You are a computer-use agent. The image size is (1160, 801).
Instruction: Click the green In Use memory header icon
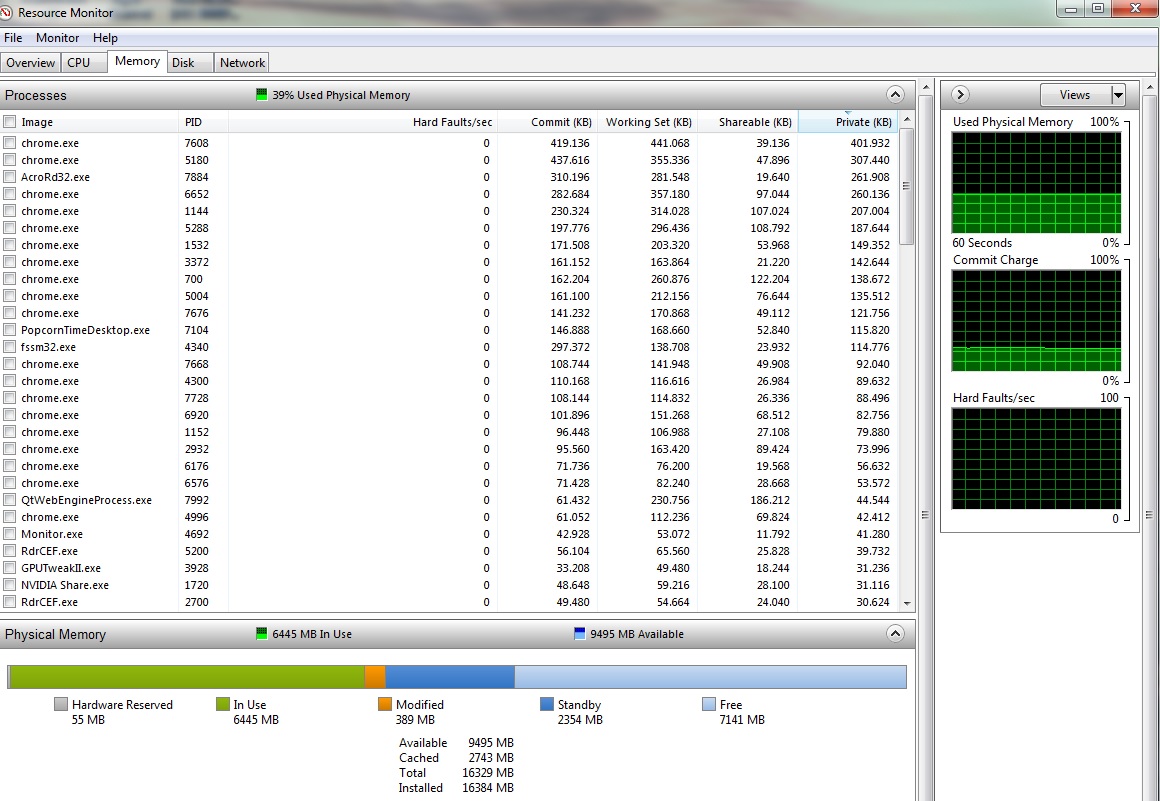262,634
